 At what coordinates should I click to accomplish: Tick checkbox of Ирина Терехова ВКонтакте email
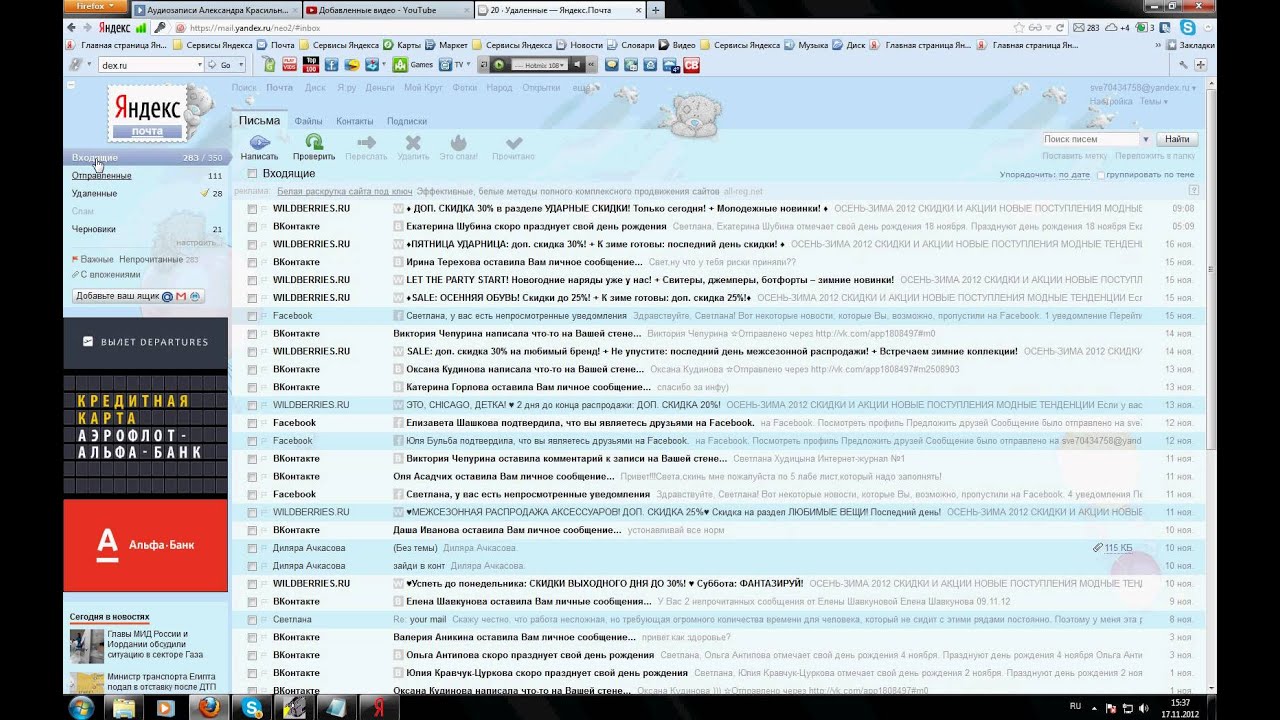pos(252,262)
